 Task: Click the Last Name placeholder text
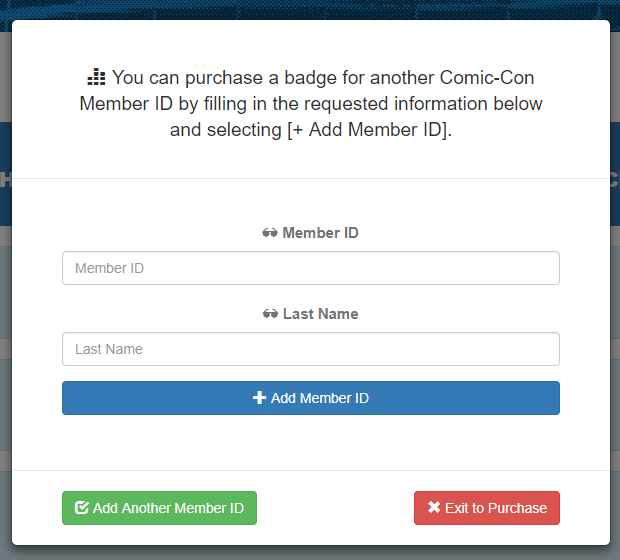pyautogui.click(x=109, y=349)
